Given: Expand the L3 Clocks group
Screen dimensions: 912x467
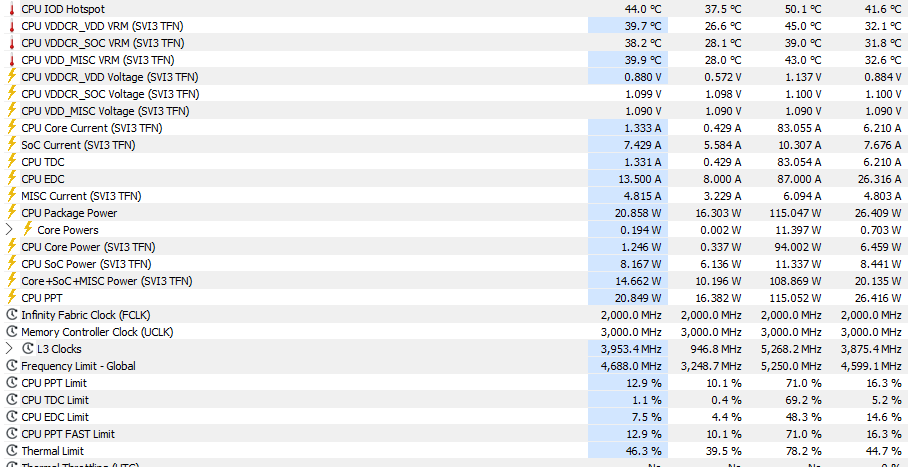Looking at the screenshot, I should [x=9, y=349].
